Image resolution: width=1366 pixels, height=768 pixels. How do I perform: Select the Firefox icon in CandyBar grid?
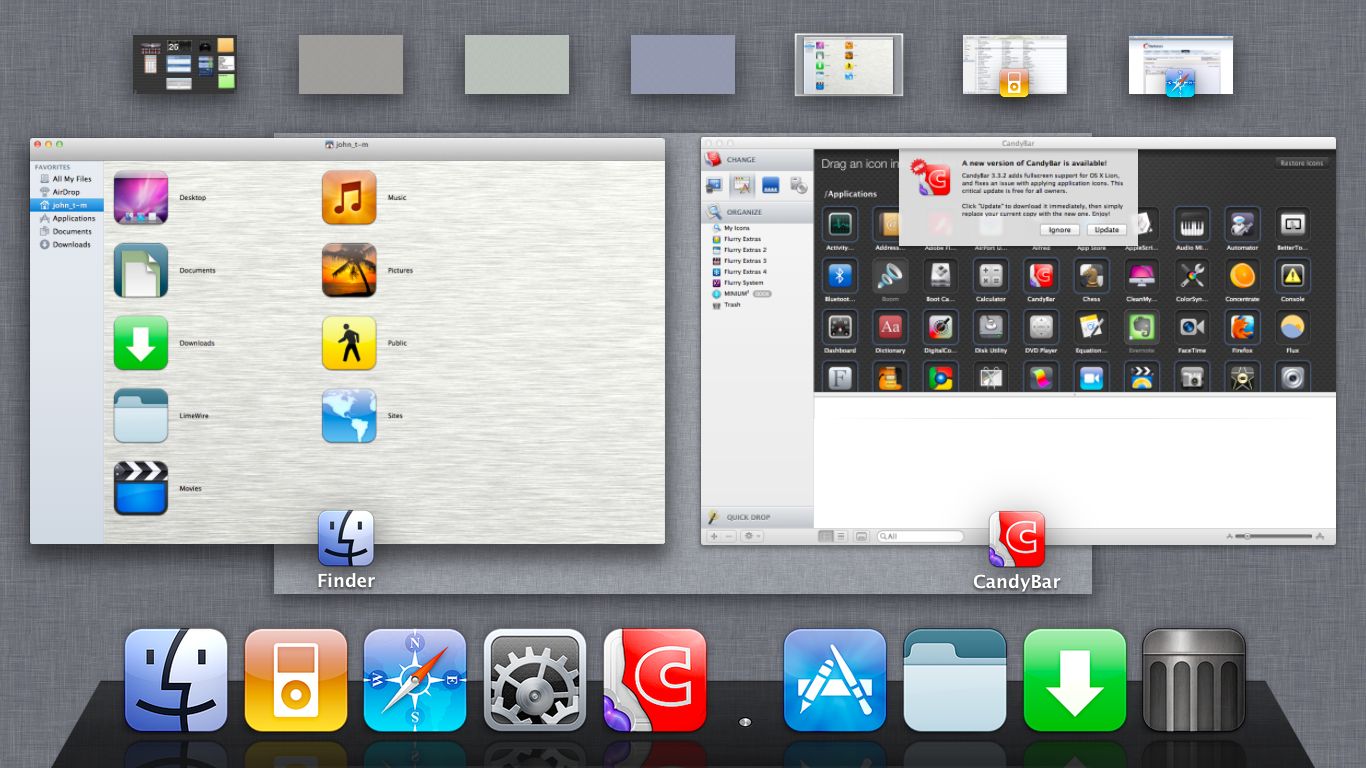[x=1242, y=326]
